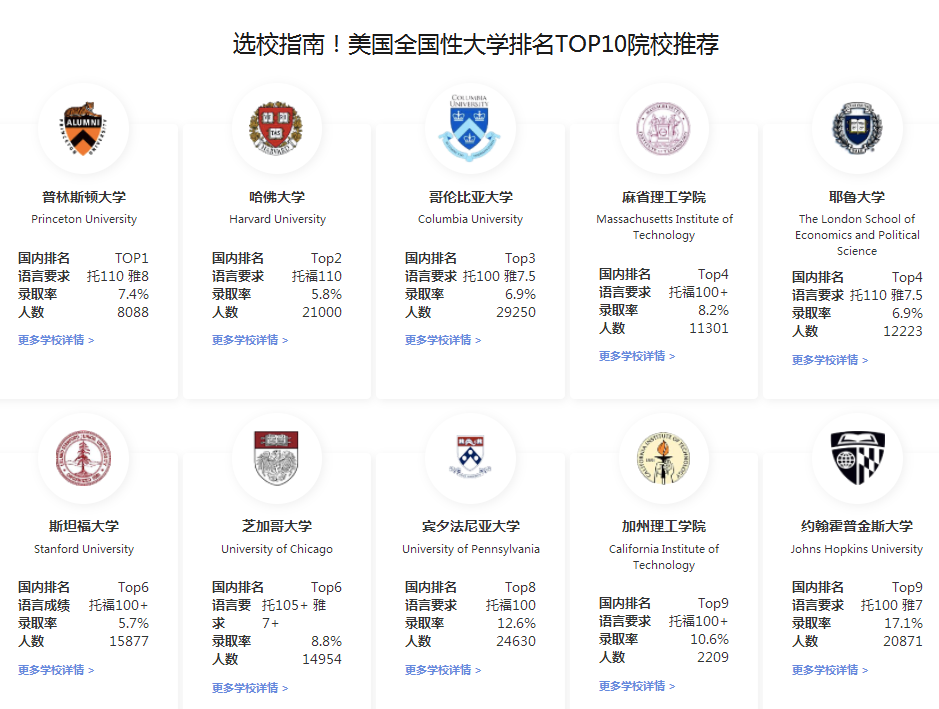Click the 'University of Chicago' English name

click(x=277, y=549)
